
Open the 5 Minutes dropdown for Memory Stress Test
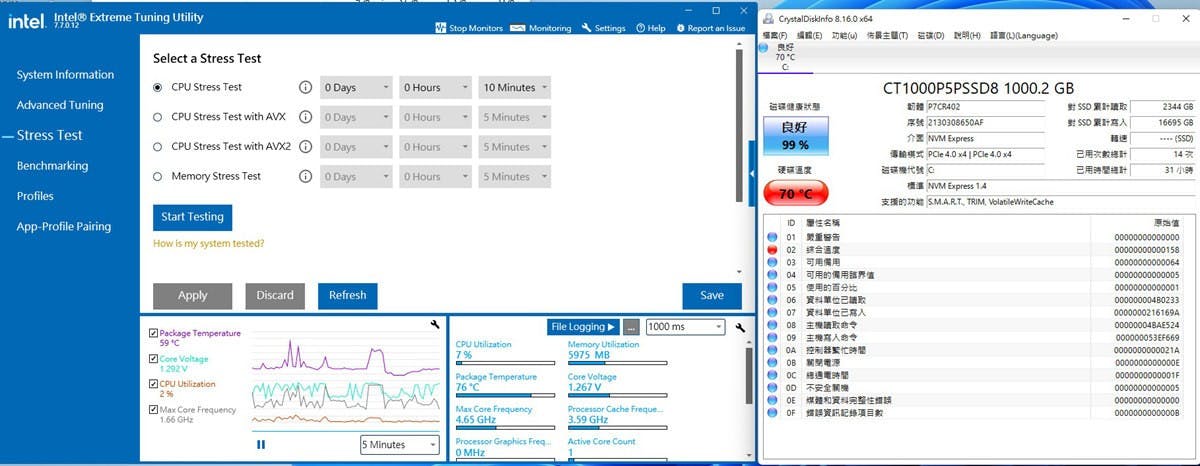[x=514, y=177]
